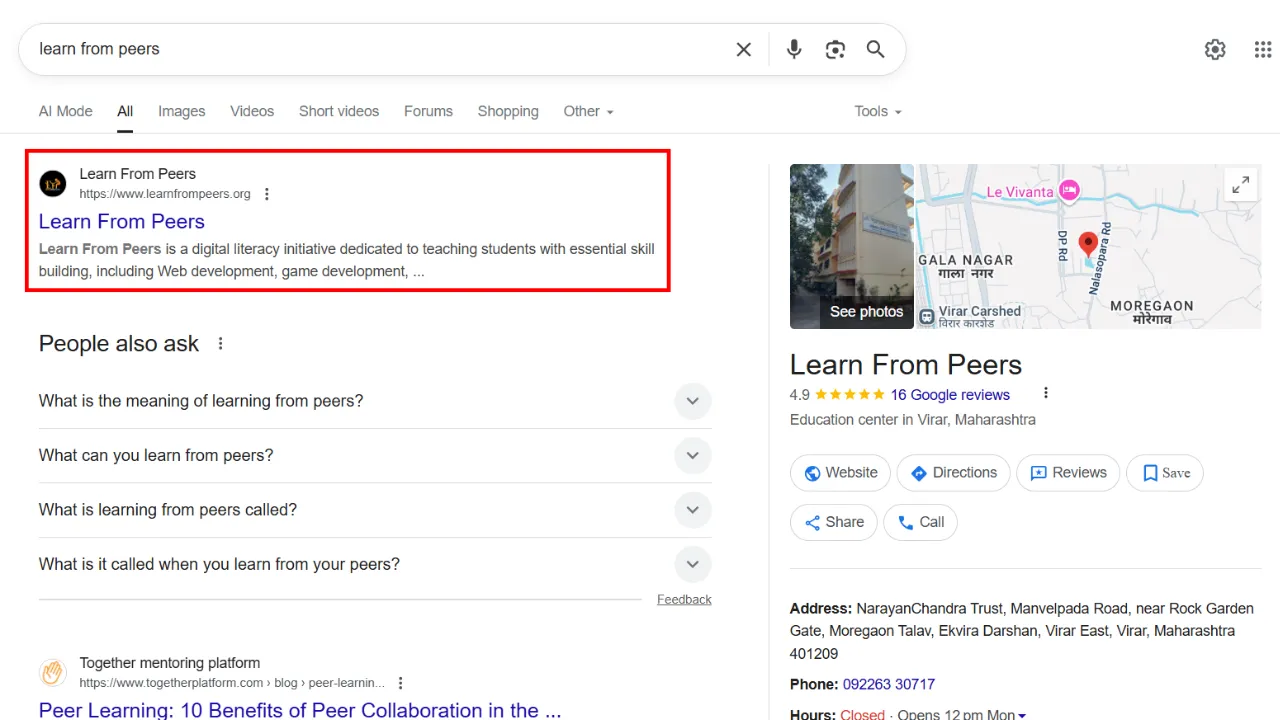1280x720 pixels.
Task: Click the Call button
Action: (x=920, y=522)
